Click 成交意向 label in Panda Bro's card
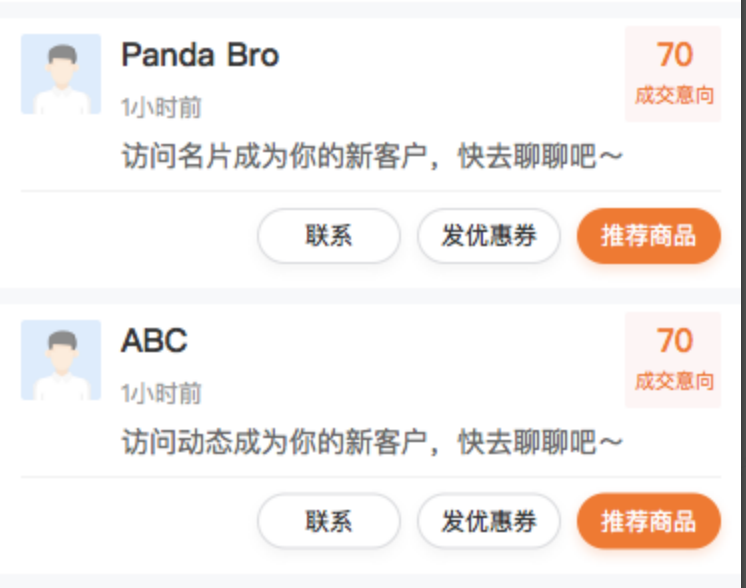 (x=674, y=96)
